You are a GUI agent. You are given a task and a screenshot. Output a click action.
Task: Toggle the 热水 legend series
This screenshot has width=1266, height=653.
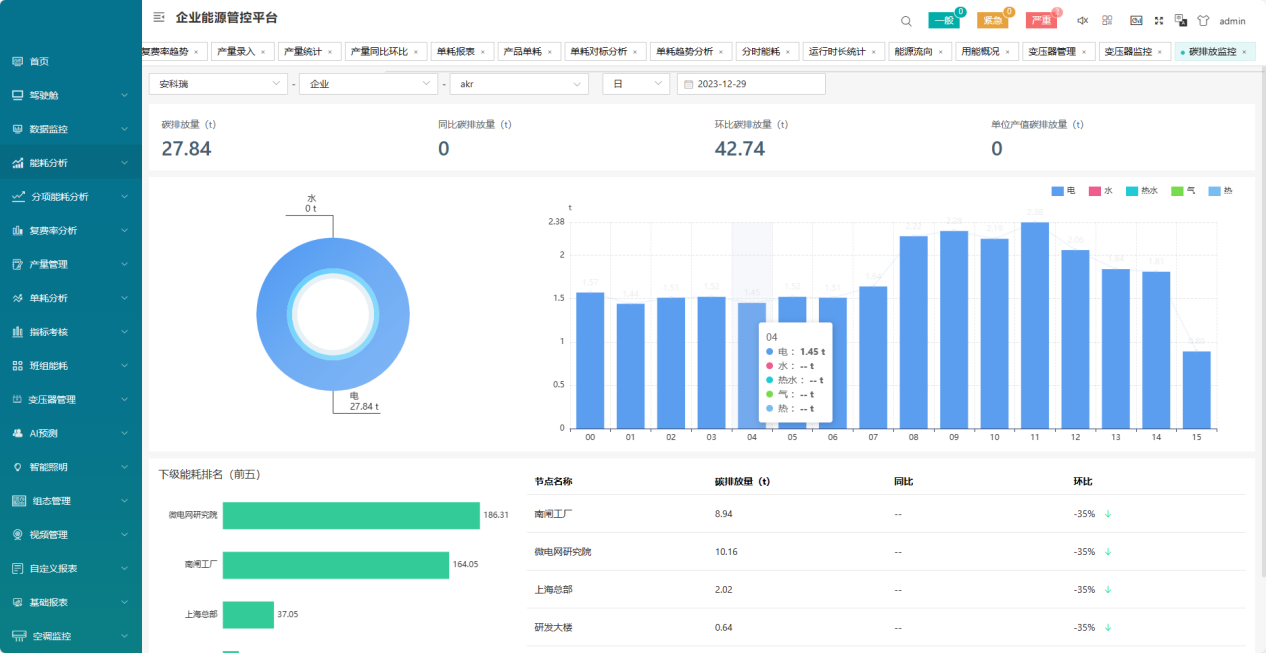(1141, 190)
